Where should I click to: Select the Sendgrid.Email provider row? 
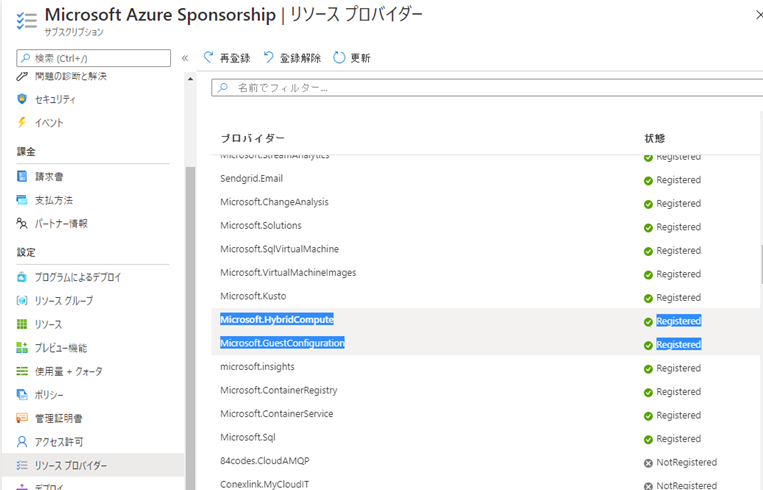click(x=486, y=179)
